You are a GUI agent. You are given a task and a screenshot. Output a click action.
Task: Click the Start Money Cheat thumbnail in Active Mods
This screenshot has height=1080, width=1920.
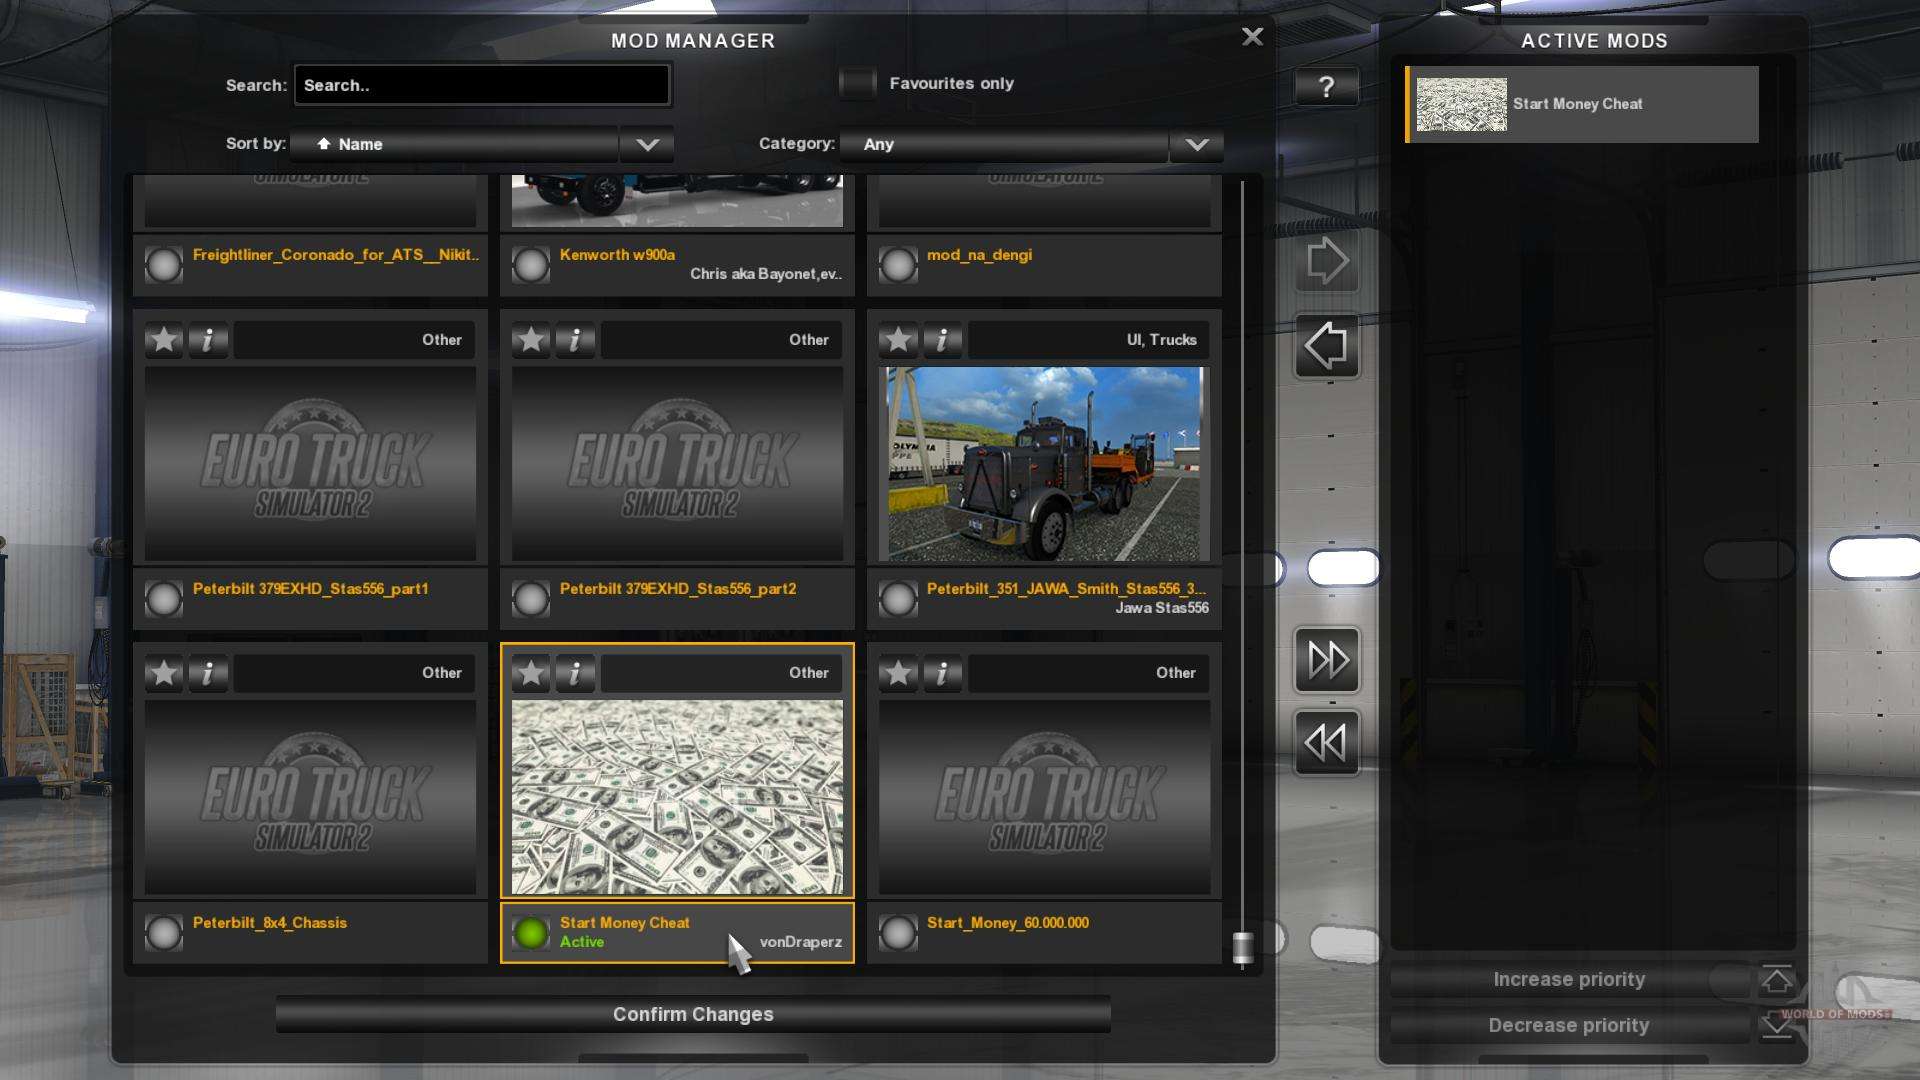tap(1461, 105)
